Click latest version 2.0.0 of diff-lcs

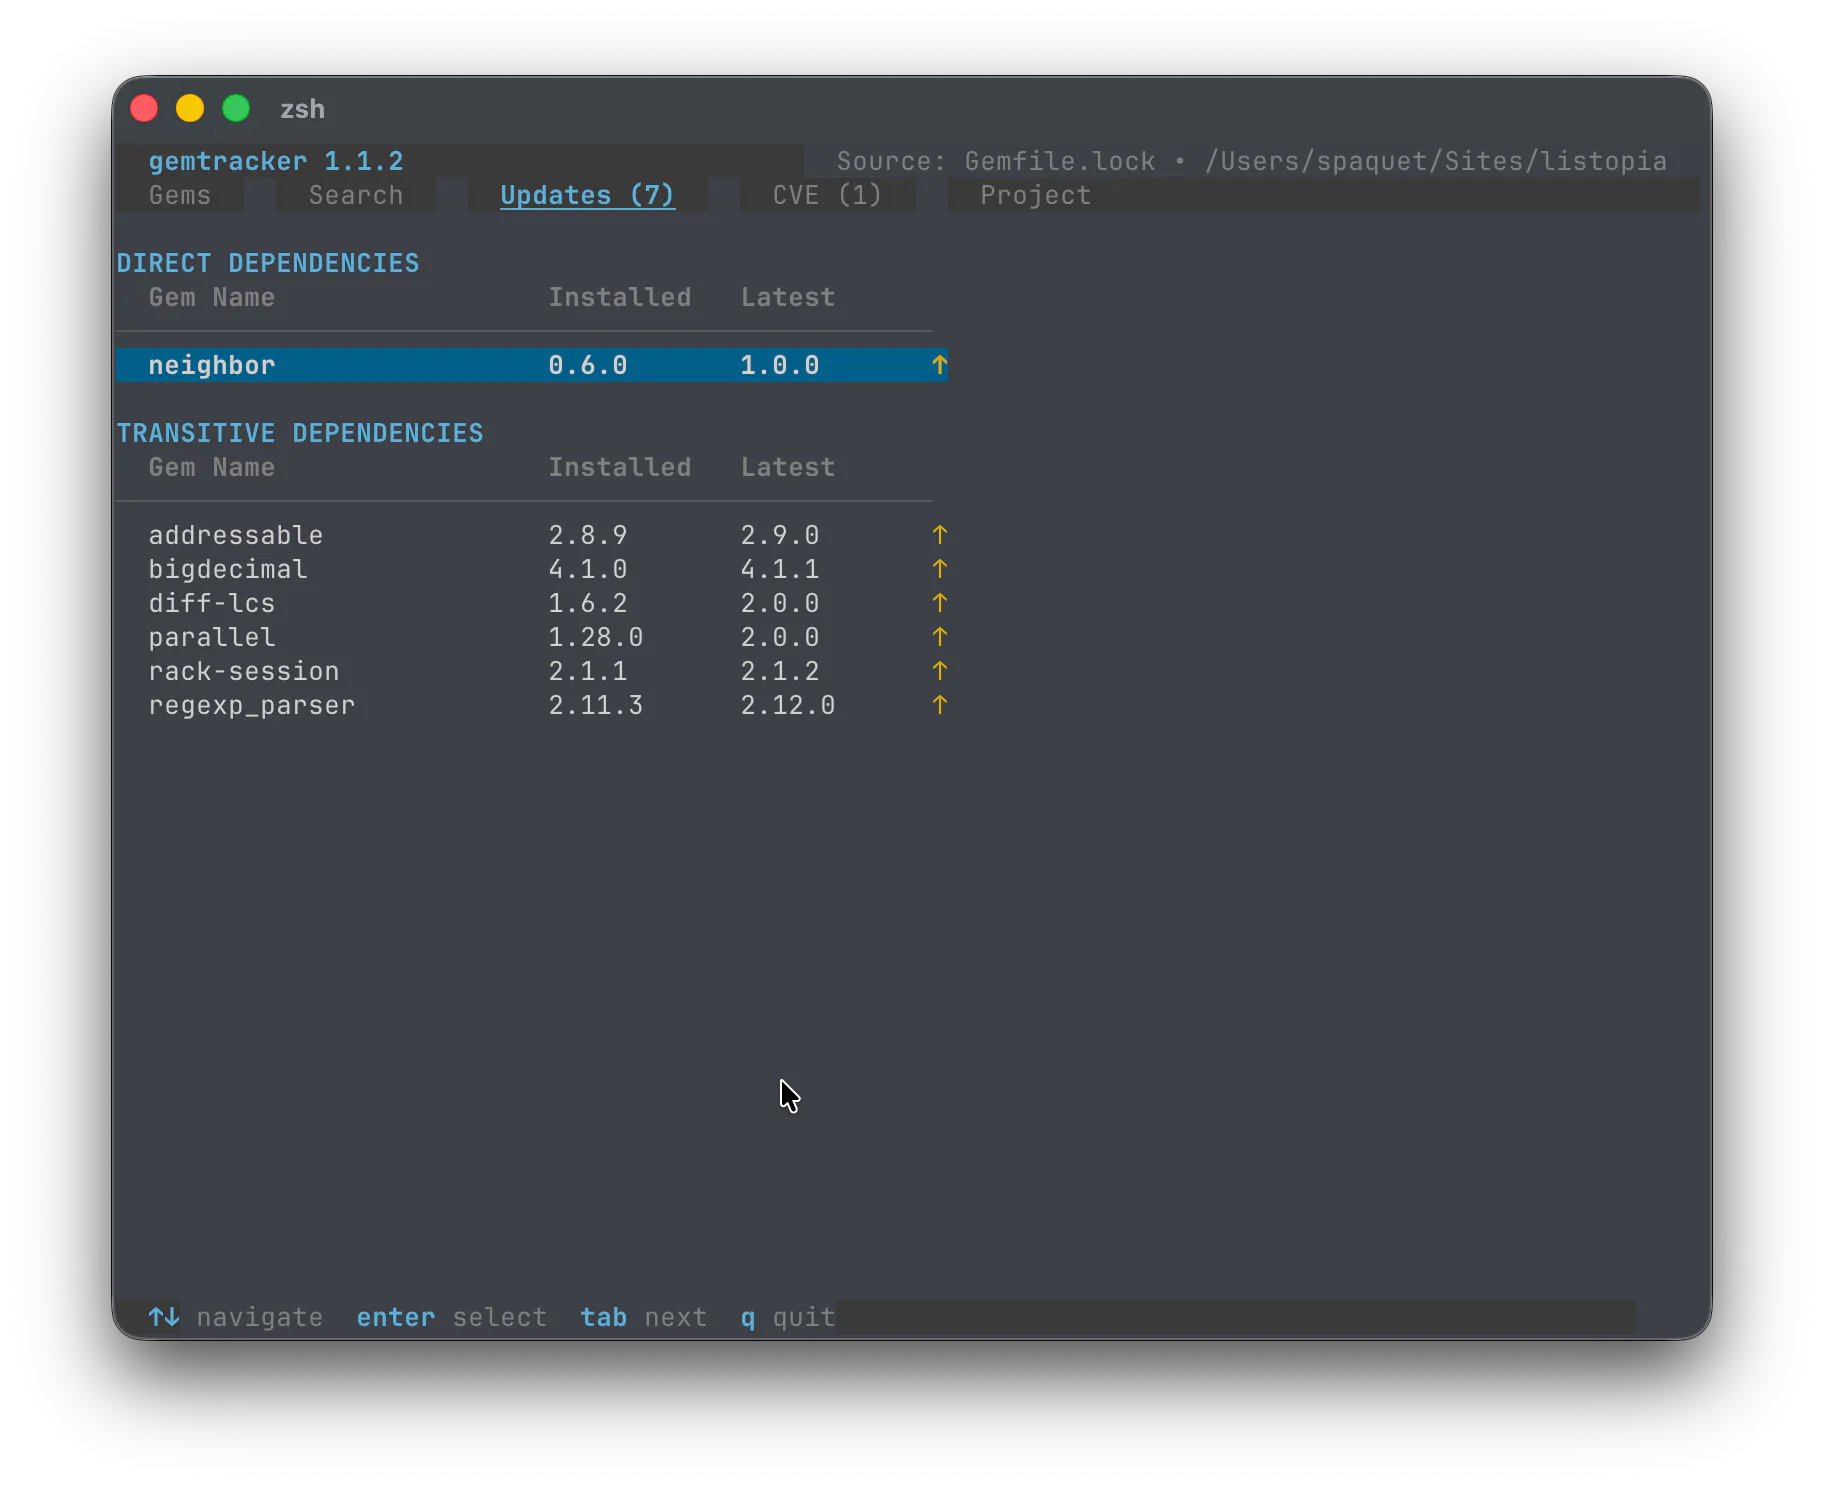(780, 603)
